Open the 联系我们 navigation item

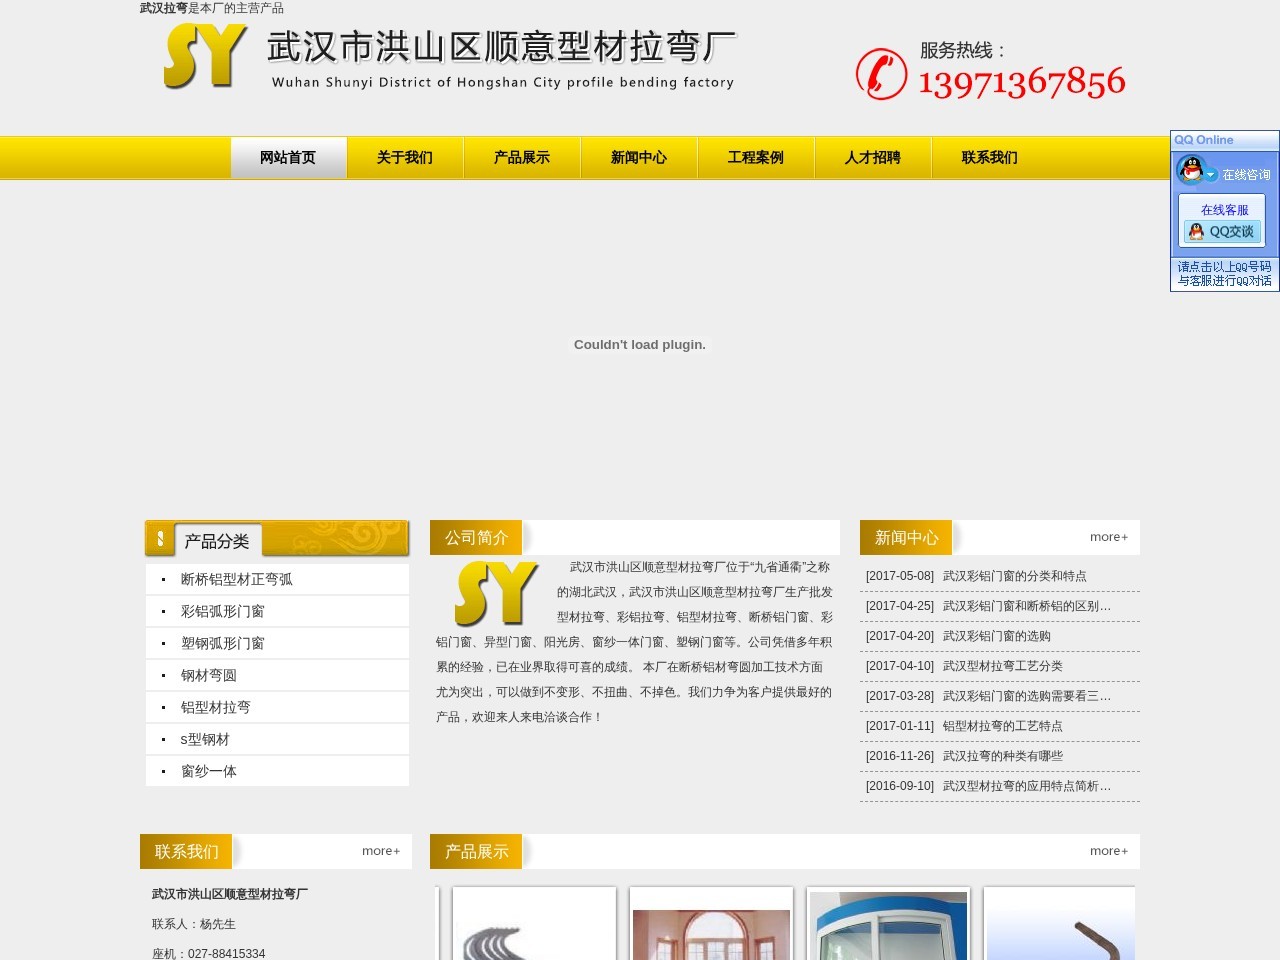[x=990, y=158]
